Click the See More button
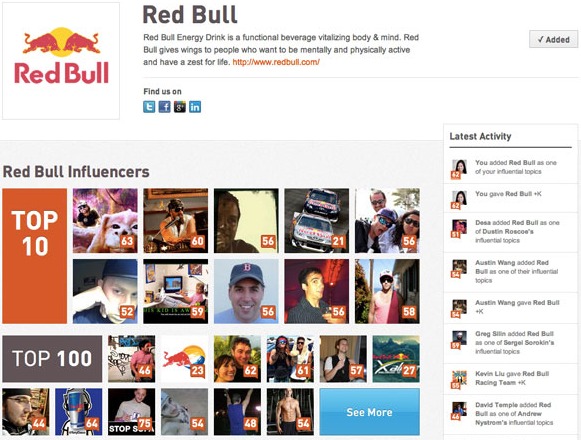 pyautogui.click(x=369, y=412)
